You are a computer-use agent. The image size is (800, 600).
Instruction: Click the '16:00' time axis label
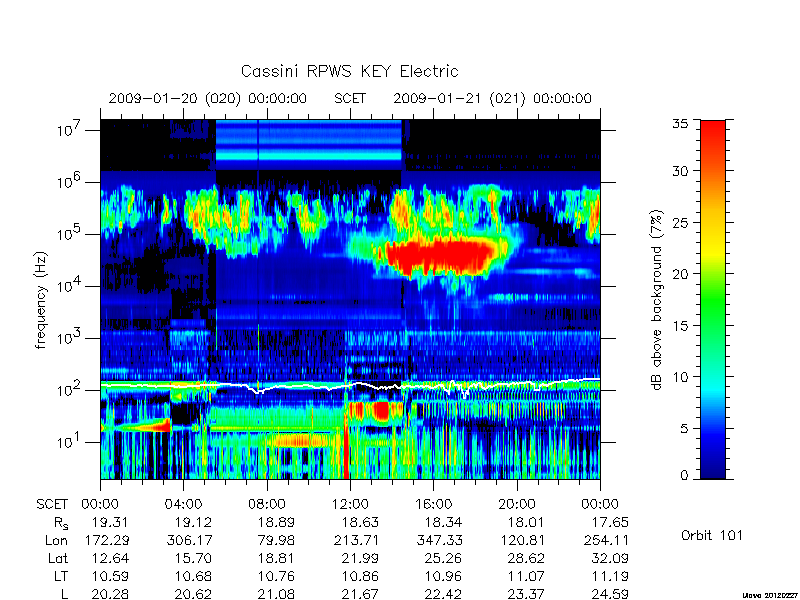(434, 504)
